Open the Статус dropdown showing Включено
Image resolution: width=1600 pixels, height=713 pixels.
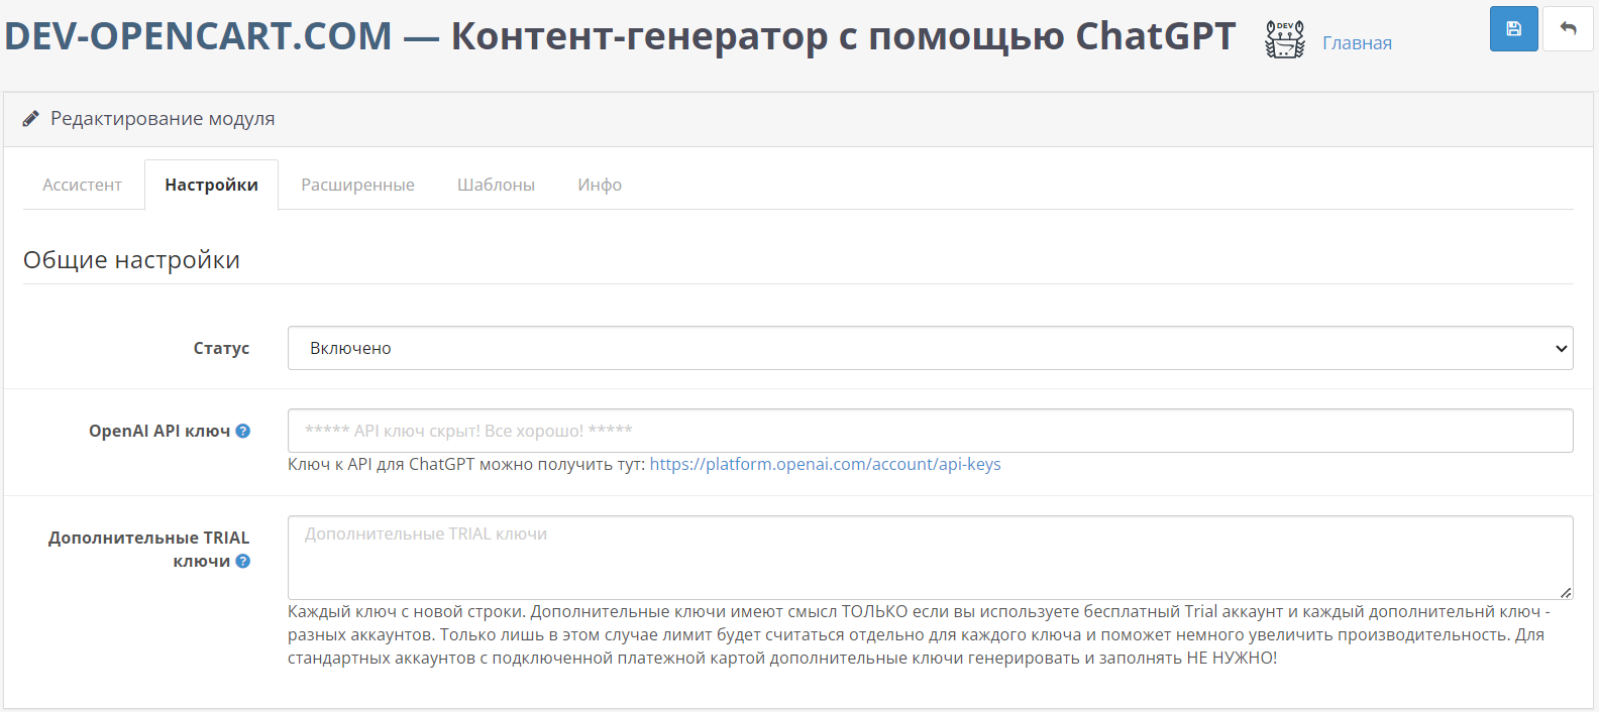click(930, 348)
